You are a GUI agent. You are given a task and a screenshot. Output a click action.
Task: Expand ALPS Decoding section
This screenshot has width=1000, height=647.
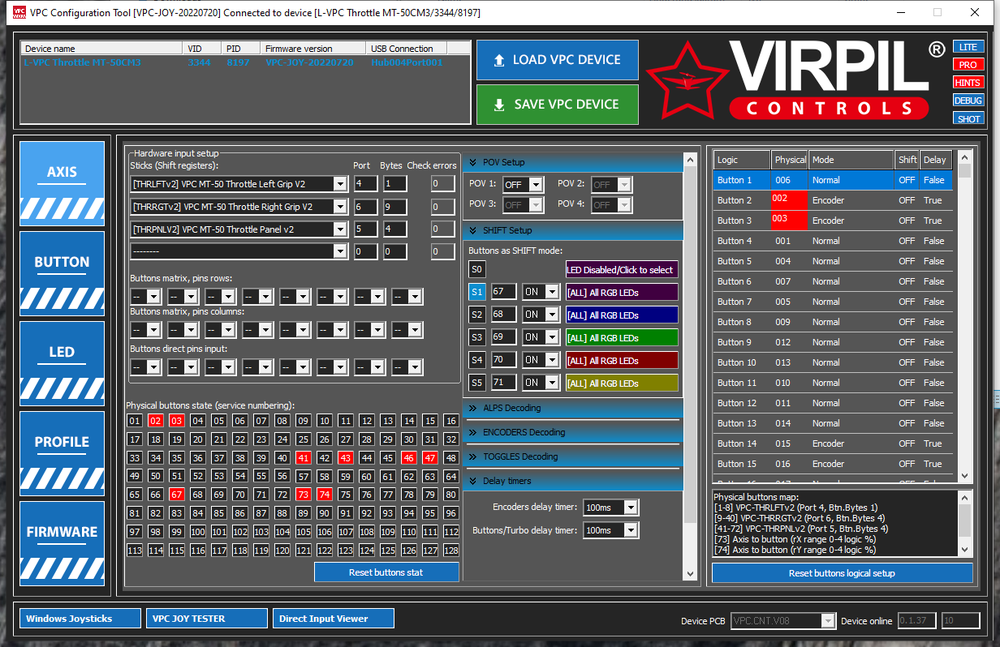(x=572, y=408)
